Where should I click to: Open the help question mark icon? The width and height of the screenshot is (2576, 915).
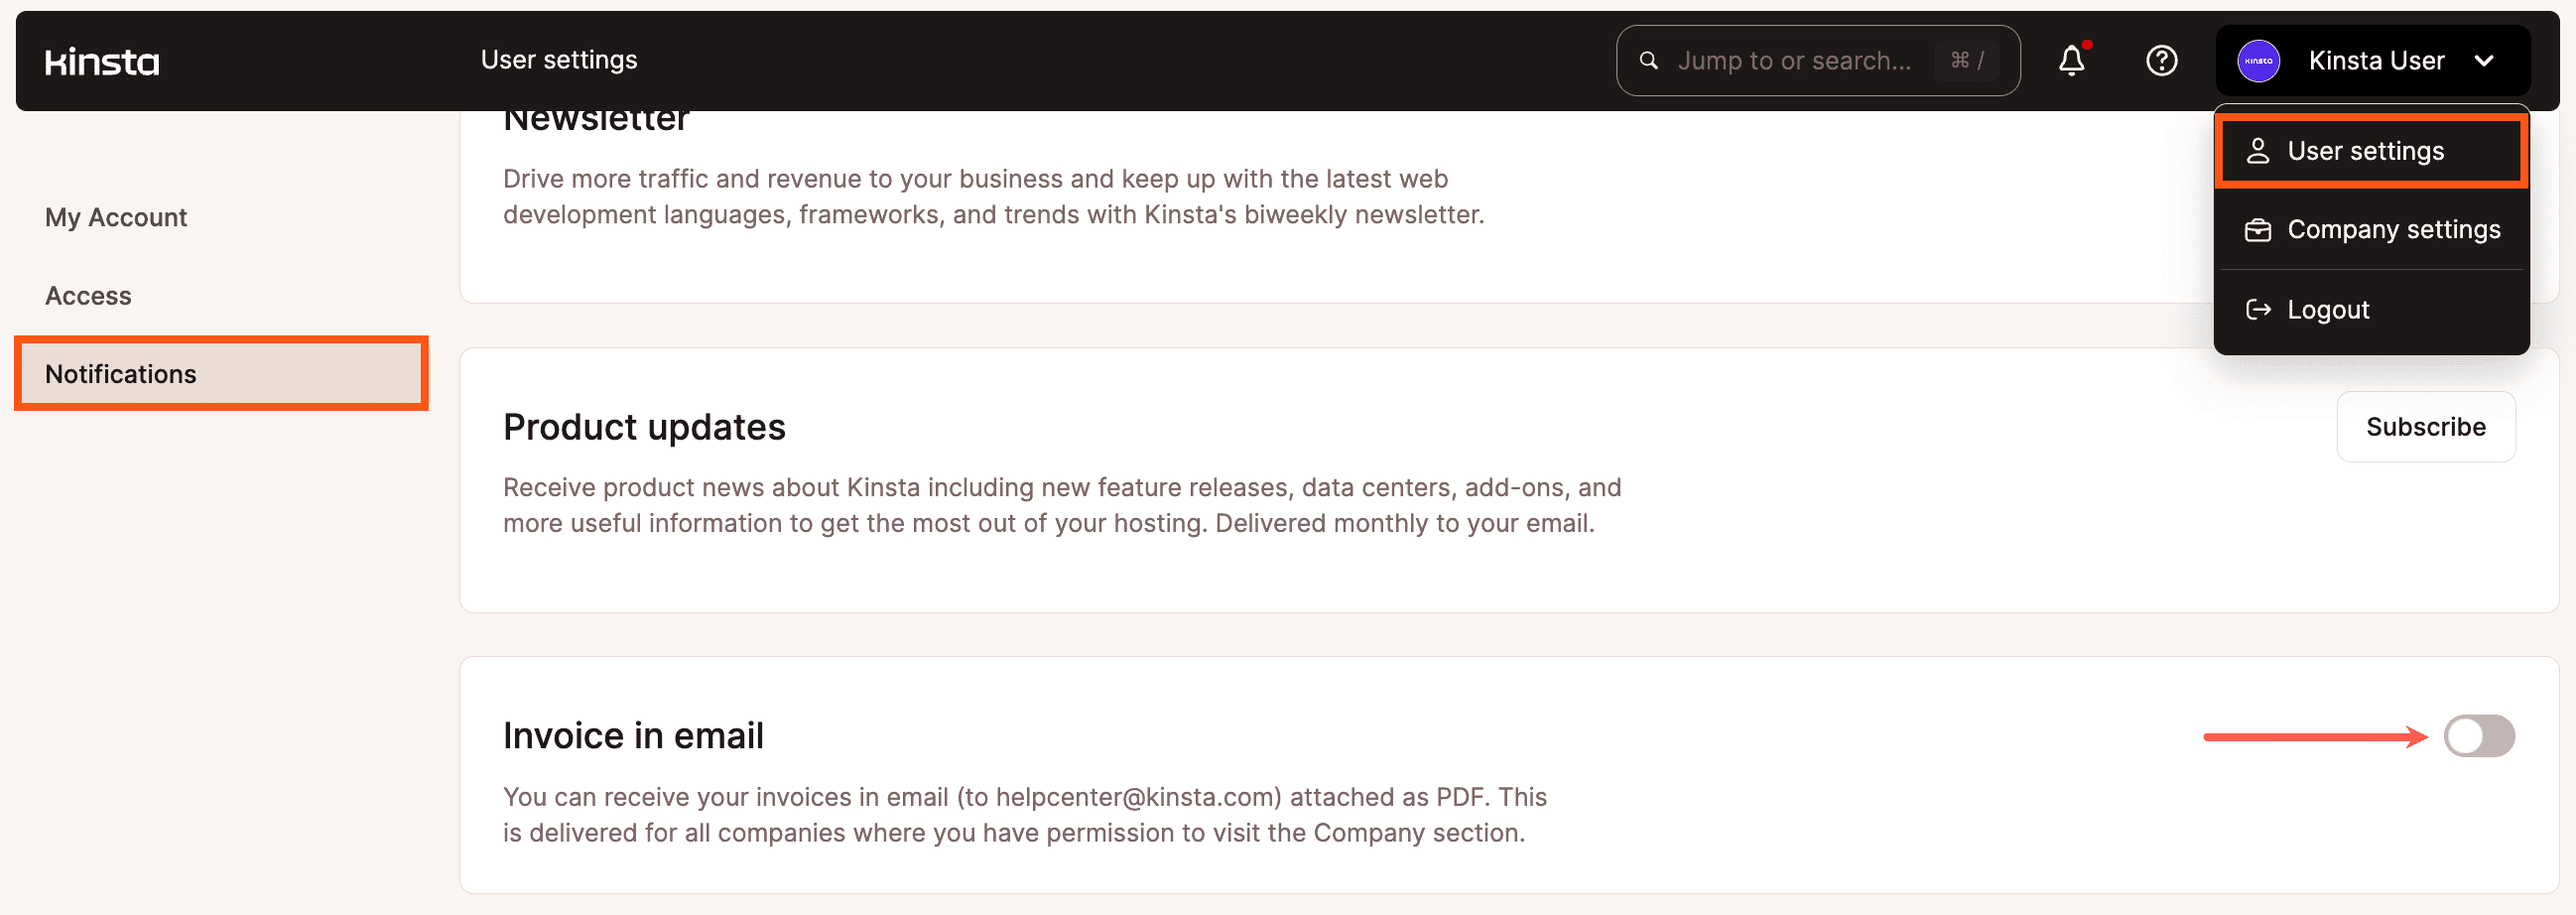(x=2161, y=61)
